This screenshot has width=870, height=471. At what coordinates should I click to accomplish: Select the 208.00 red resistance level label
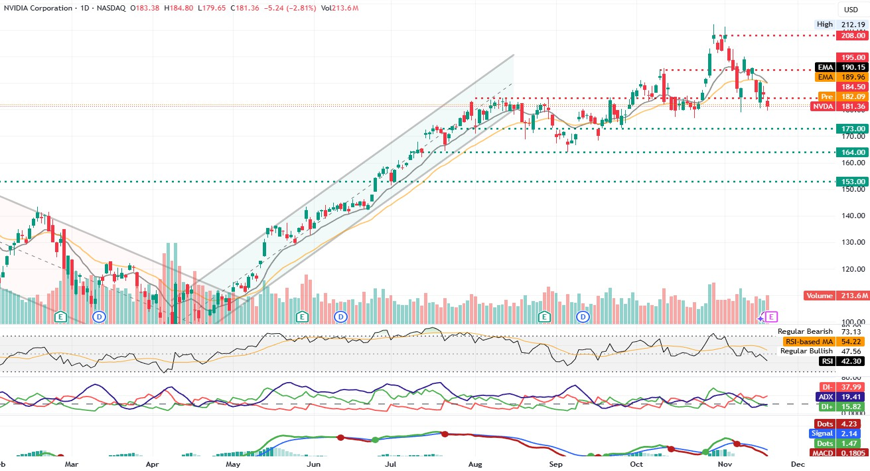pos(852,35)
